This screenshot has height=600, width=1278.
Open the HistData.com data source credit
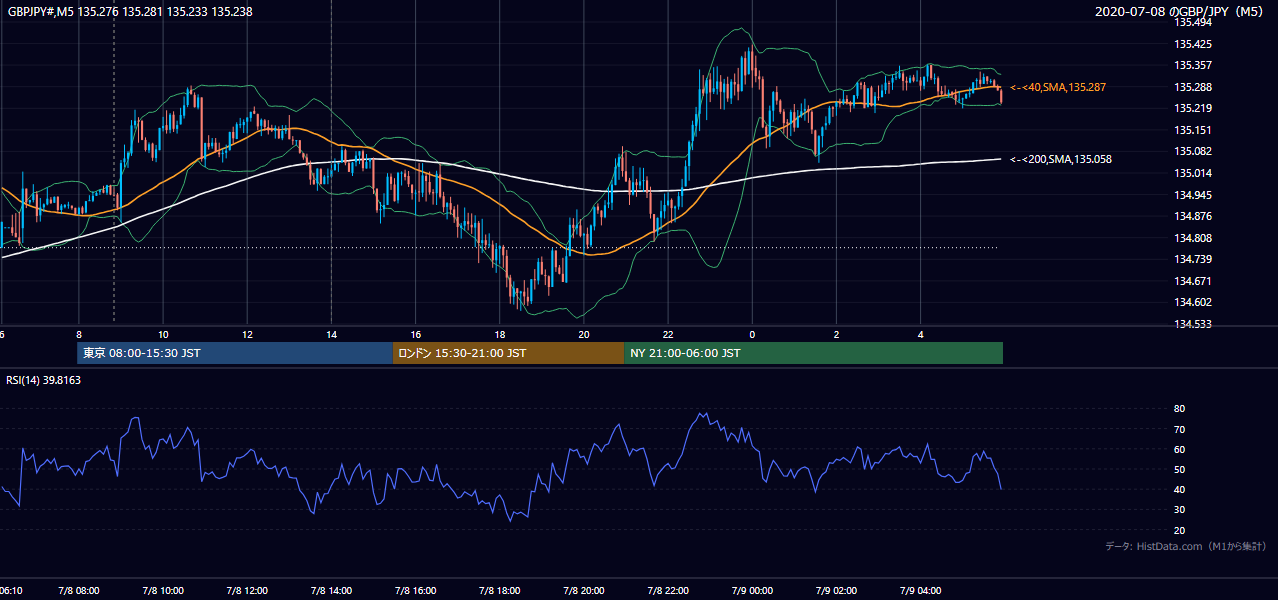[x=1186, y=547]
